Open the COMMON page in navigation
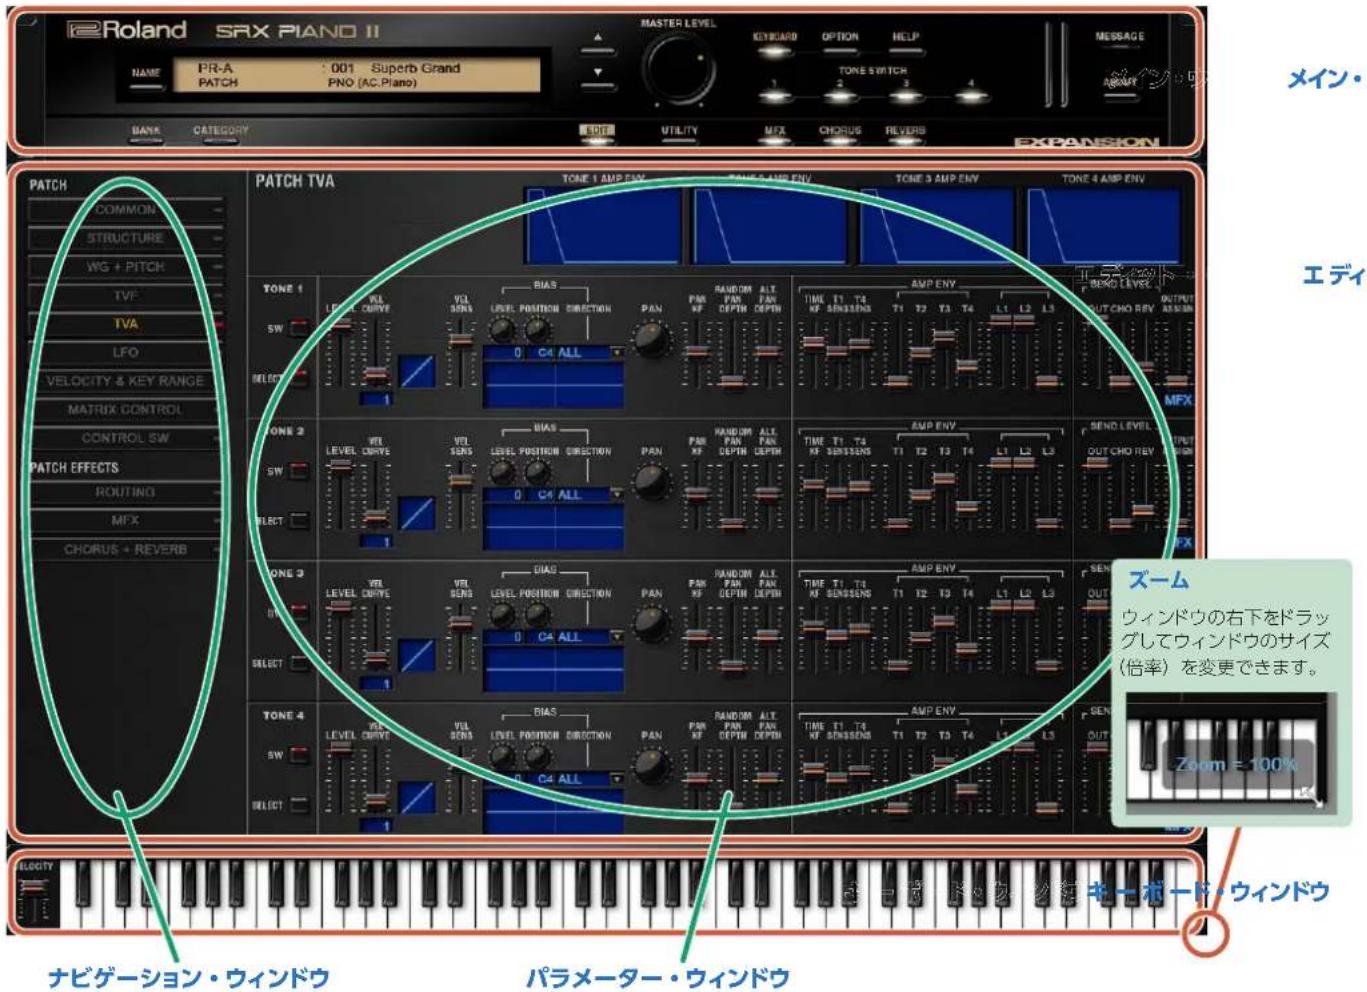The width and height of the screenshot is (1367, 992). pos(125,210)
